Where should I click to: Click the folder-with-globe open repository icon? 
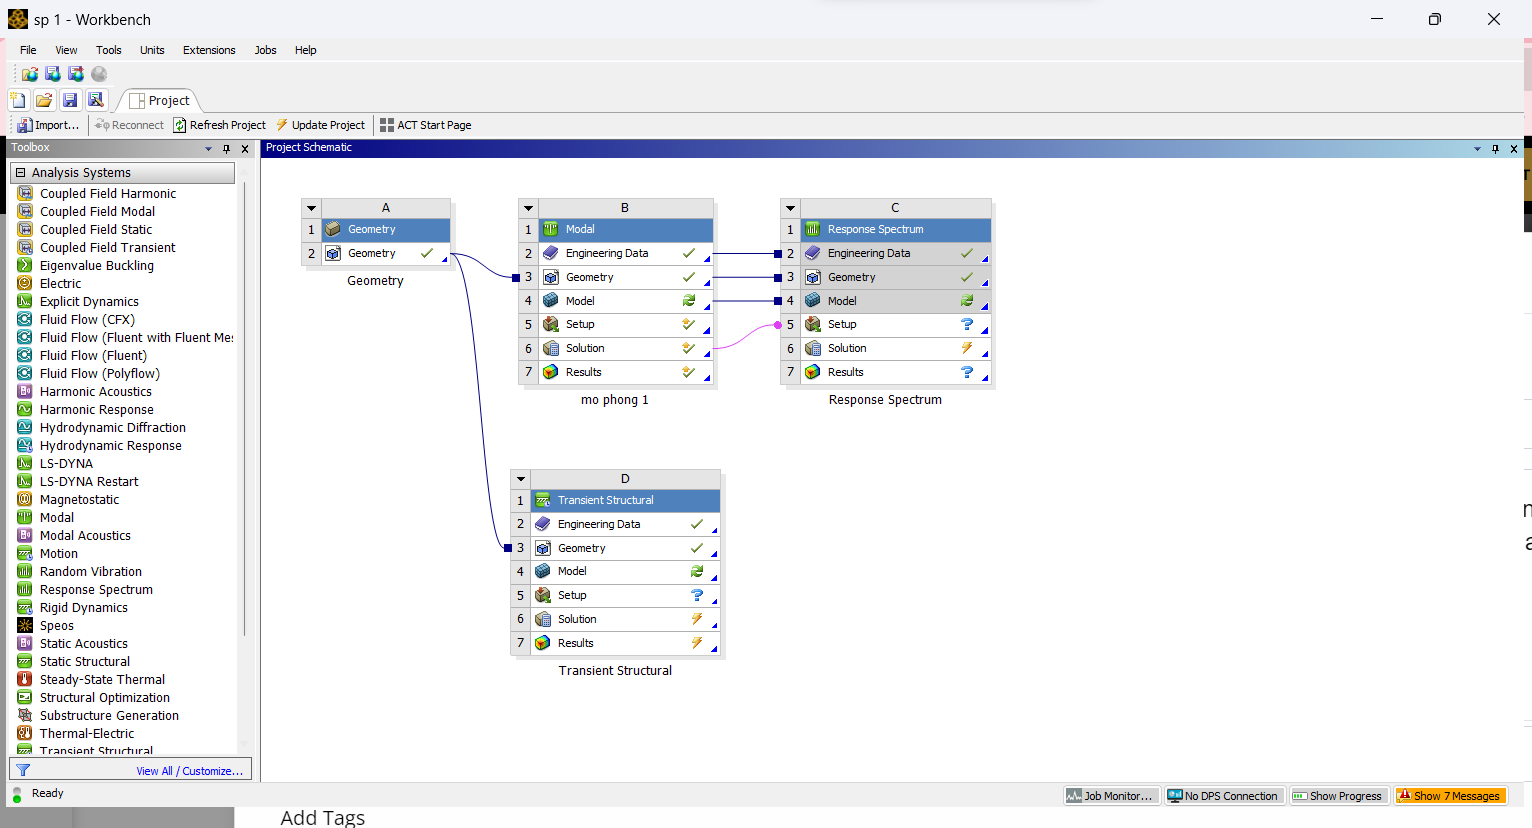(30, 74)
